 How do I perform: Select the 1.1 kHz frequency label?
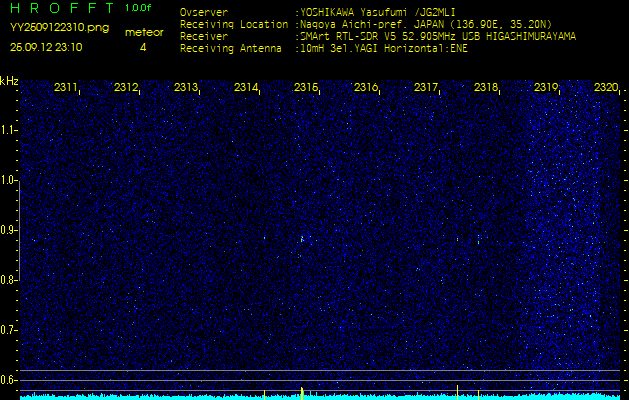point(9,130)
